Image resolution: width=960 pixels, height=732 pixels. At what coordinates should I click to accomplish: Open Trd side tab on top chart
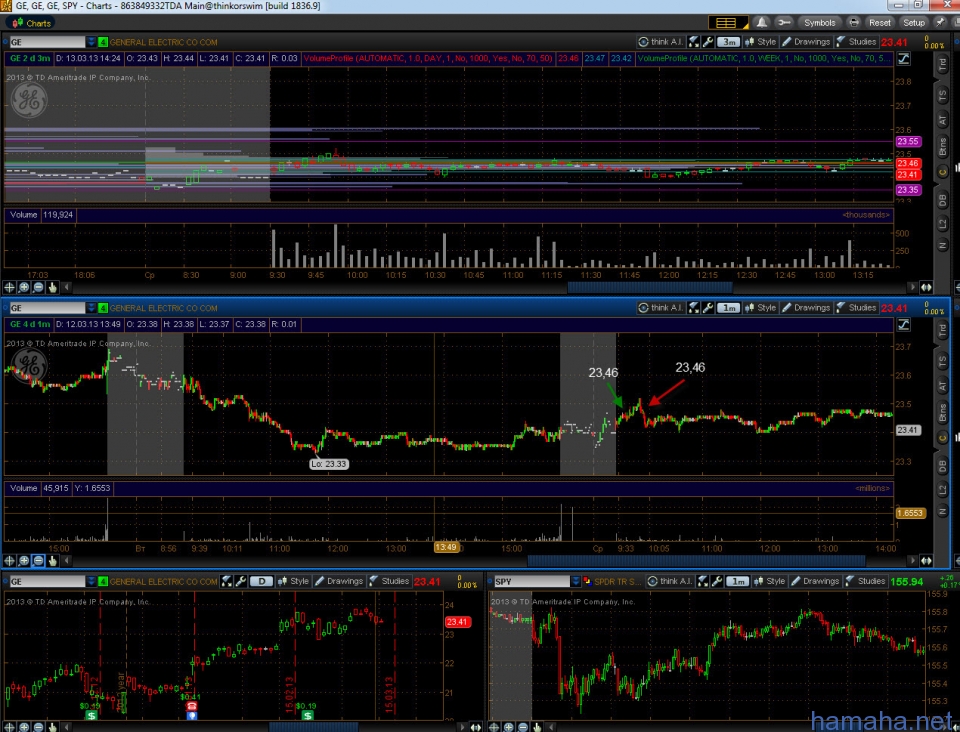pyautogui.click(x=943, y=65)
